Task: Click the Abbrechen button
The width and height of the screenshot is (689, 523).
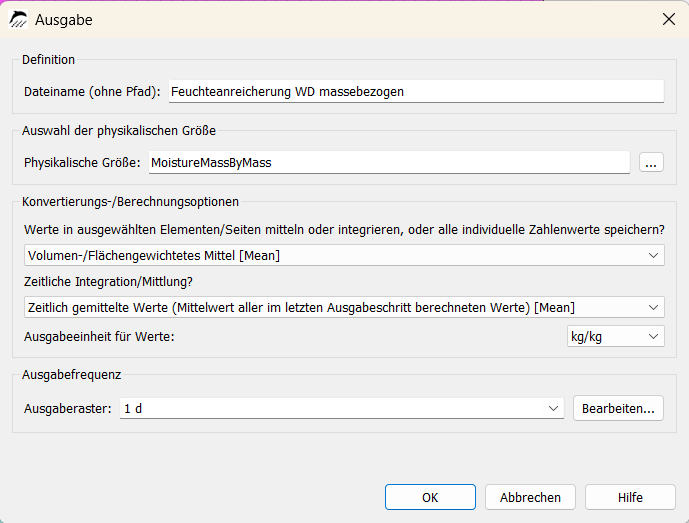Action: 530,497
